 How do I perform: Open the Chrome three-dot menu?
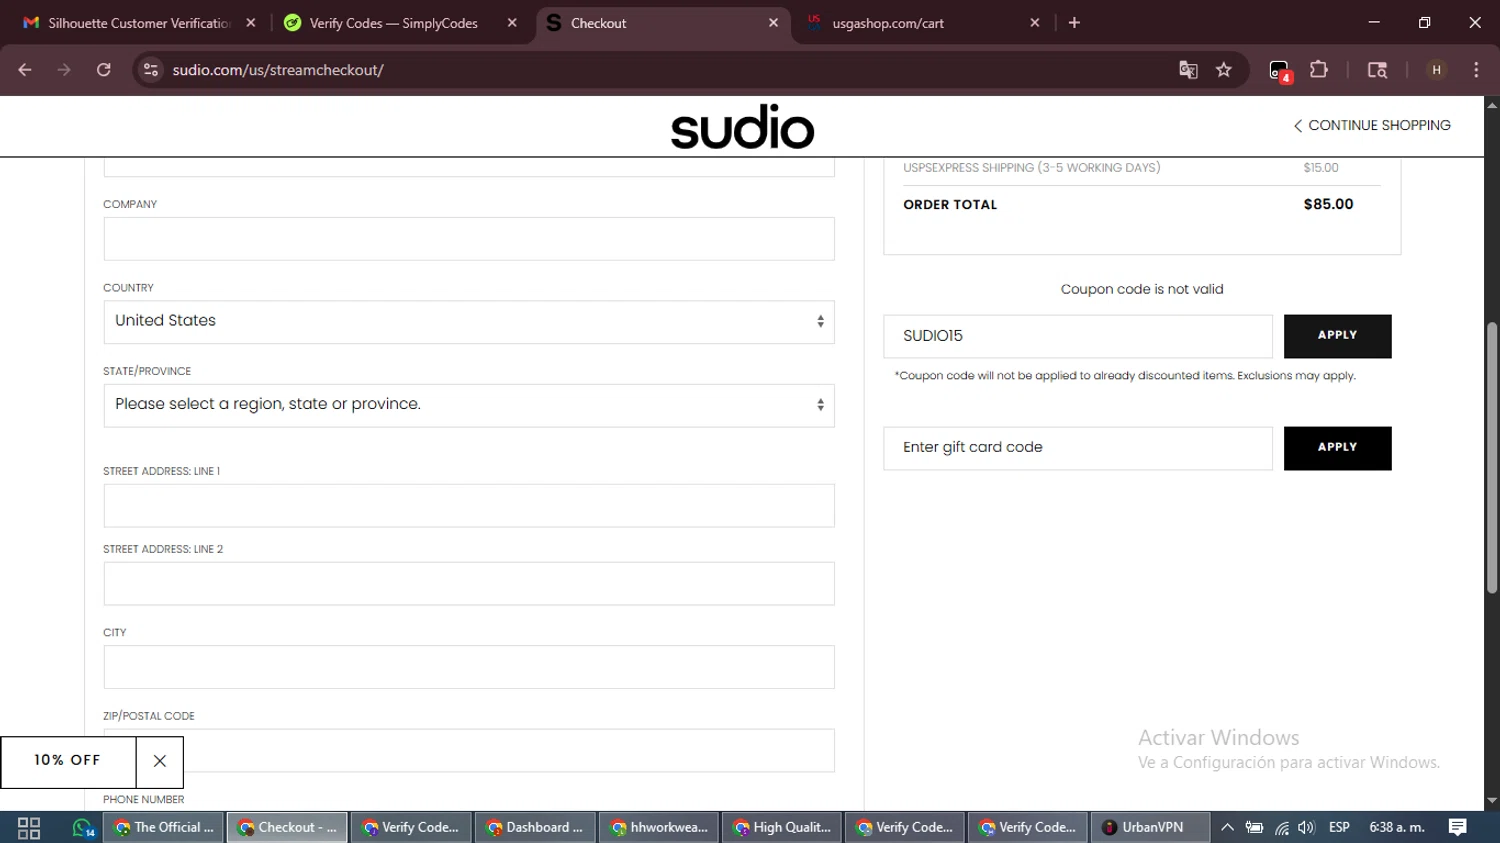1476,70
